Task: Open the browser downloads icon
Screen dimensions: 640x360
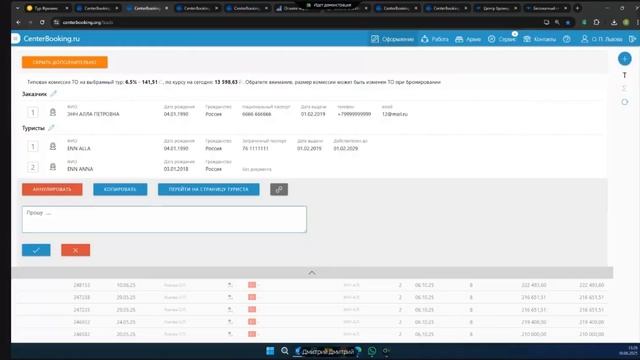Action: (614, 22)
